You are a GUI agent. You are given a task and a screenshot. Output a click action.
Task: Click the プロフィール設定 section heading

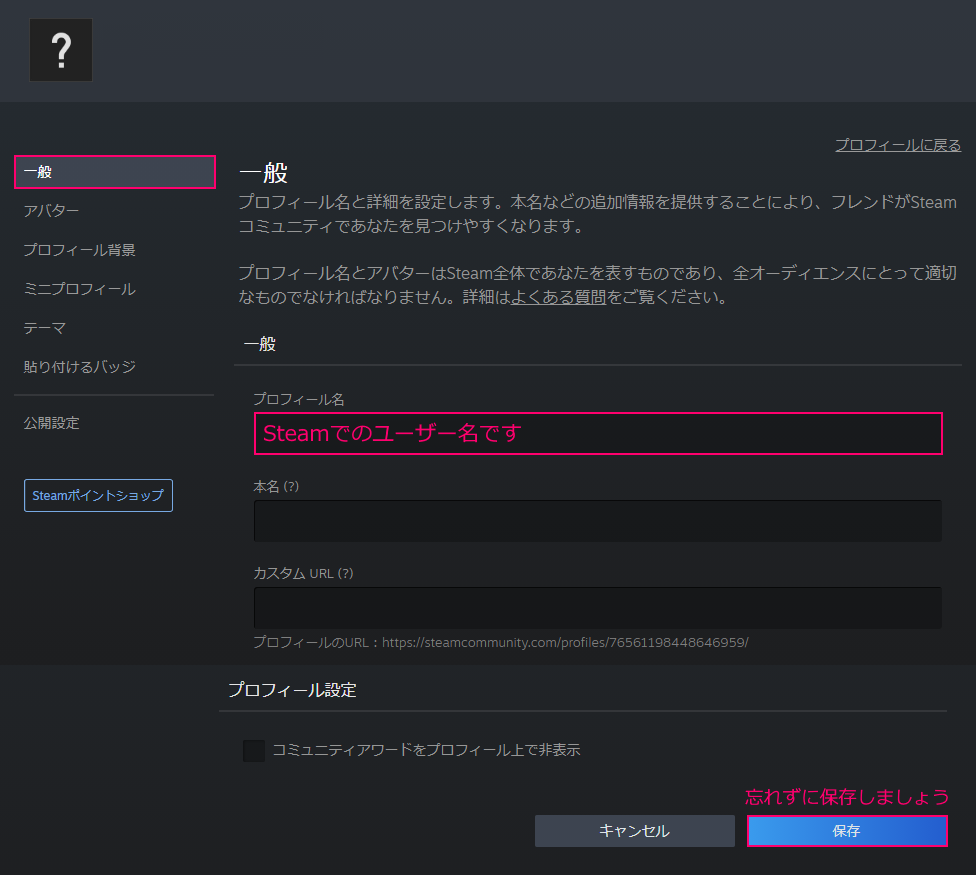(292, 690)
